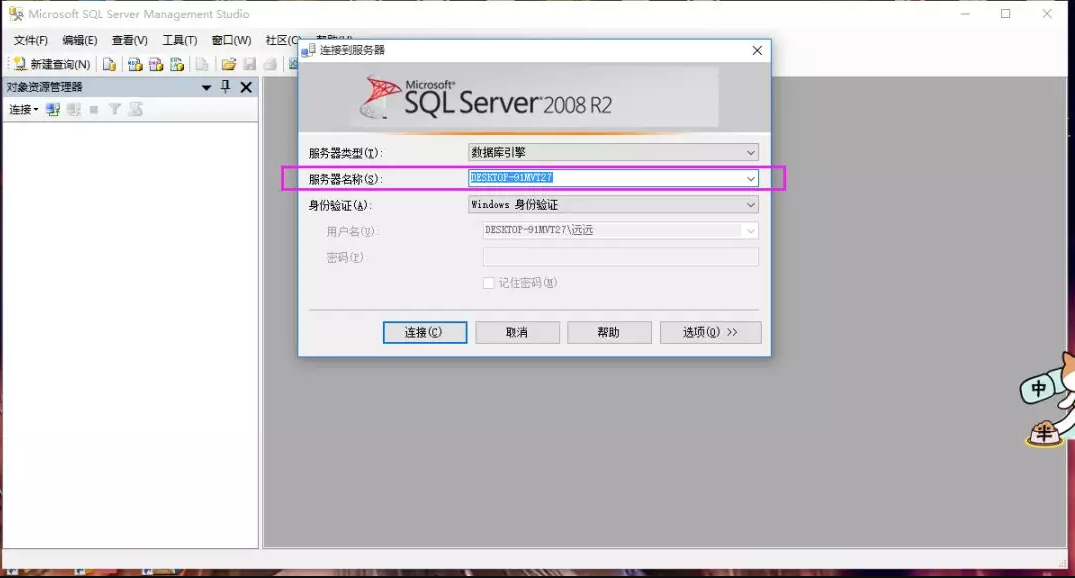This screenshot has height=578, width=1075.
Task: Open the 查看(V) menu
Action: pos(130,40)
